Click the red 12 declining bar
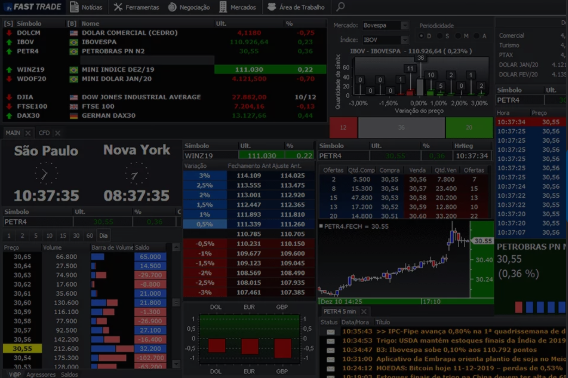The height and width of the screenshot is (378, 568). (343, 127)
